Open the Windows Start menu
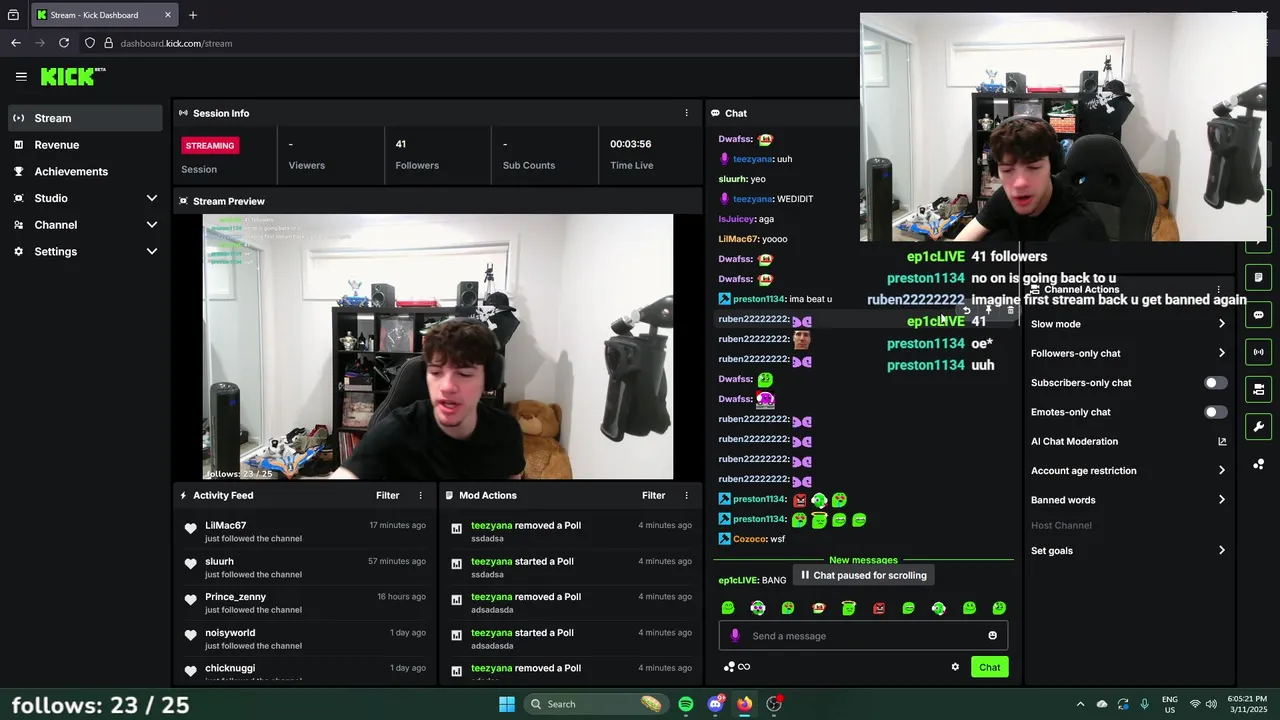1280x720 pixels. (507, 704)
